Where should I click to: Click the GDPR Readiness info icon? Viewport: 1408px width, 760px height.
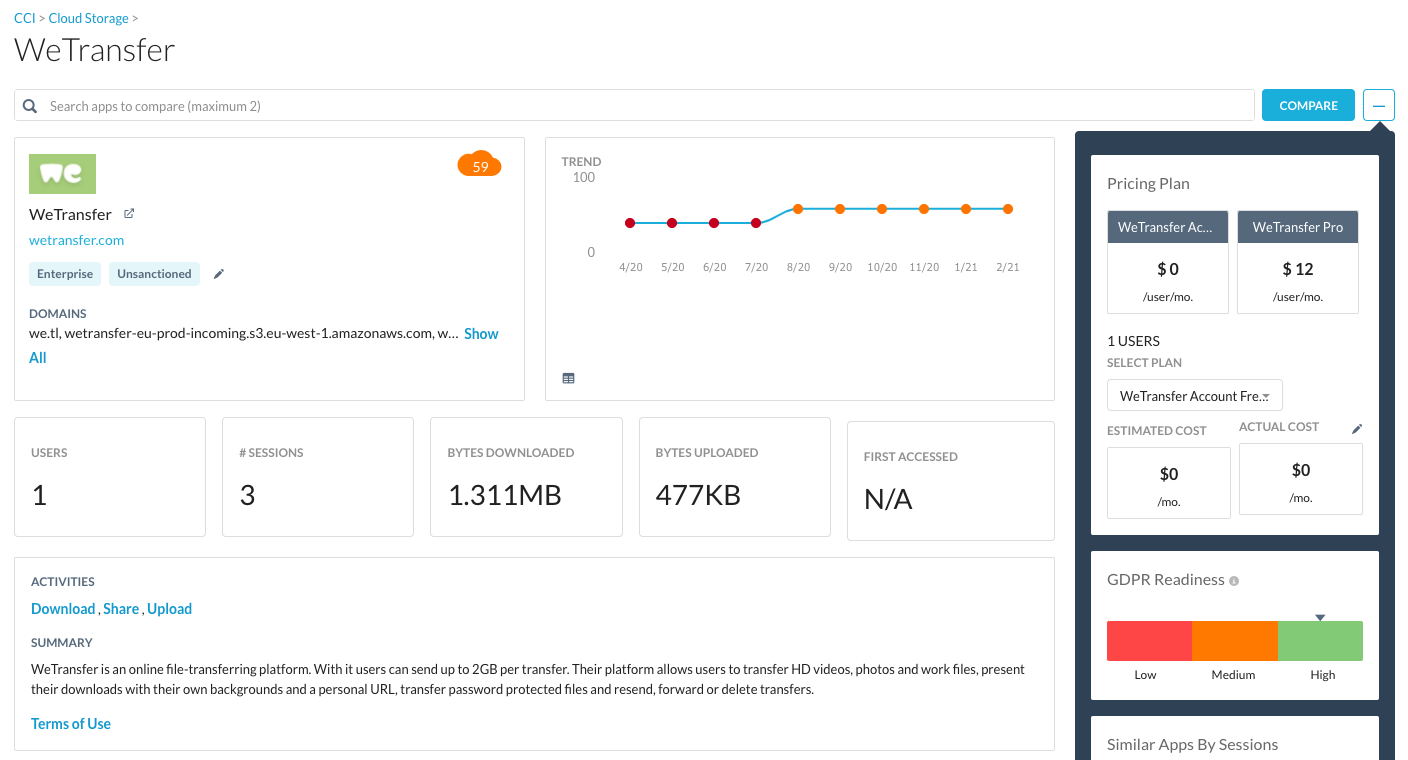coord(1234,581)
